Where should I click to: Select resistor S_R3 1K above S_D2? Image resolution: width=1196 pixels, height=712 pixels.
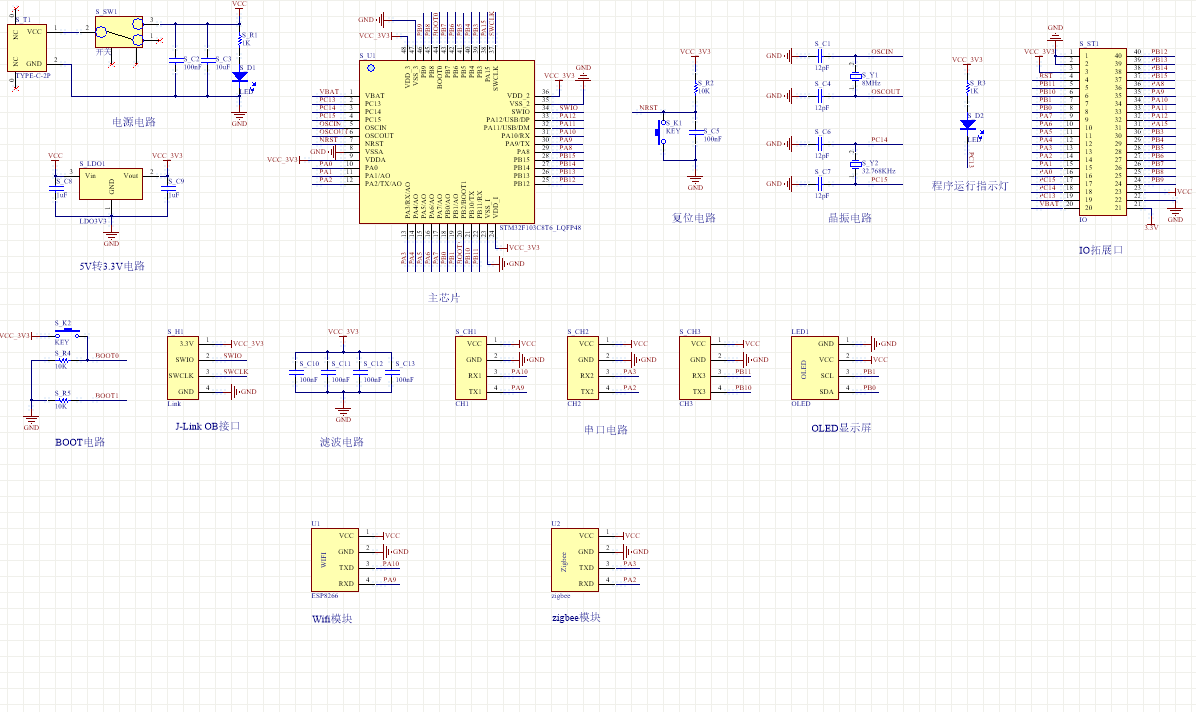968,89
